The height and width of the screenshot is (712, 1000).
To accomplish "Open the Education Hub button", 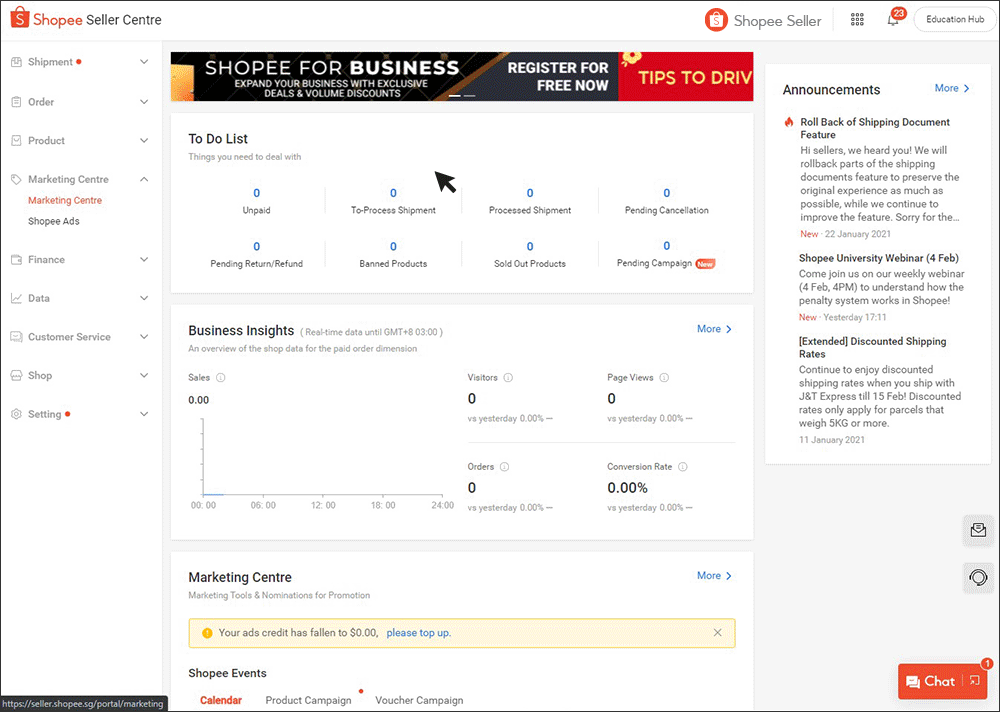I will [955, 20].
